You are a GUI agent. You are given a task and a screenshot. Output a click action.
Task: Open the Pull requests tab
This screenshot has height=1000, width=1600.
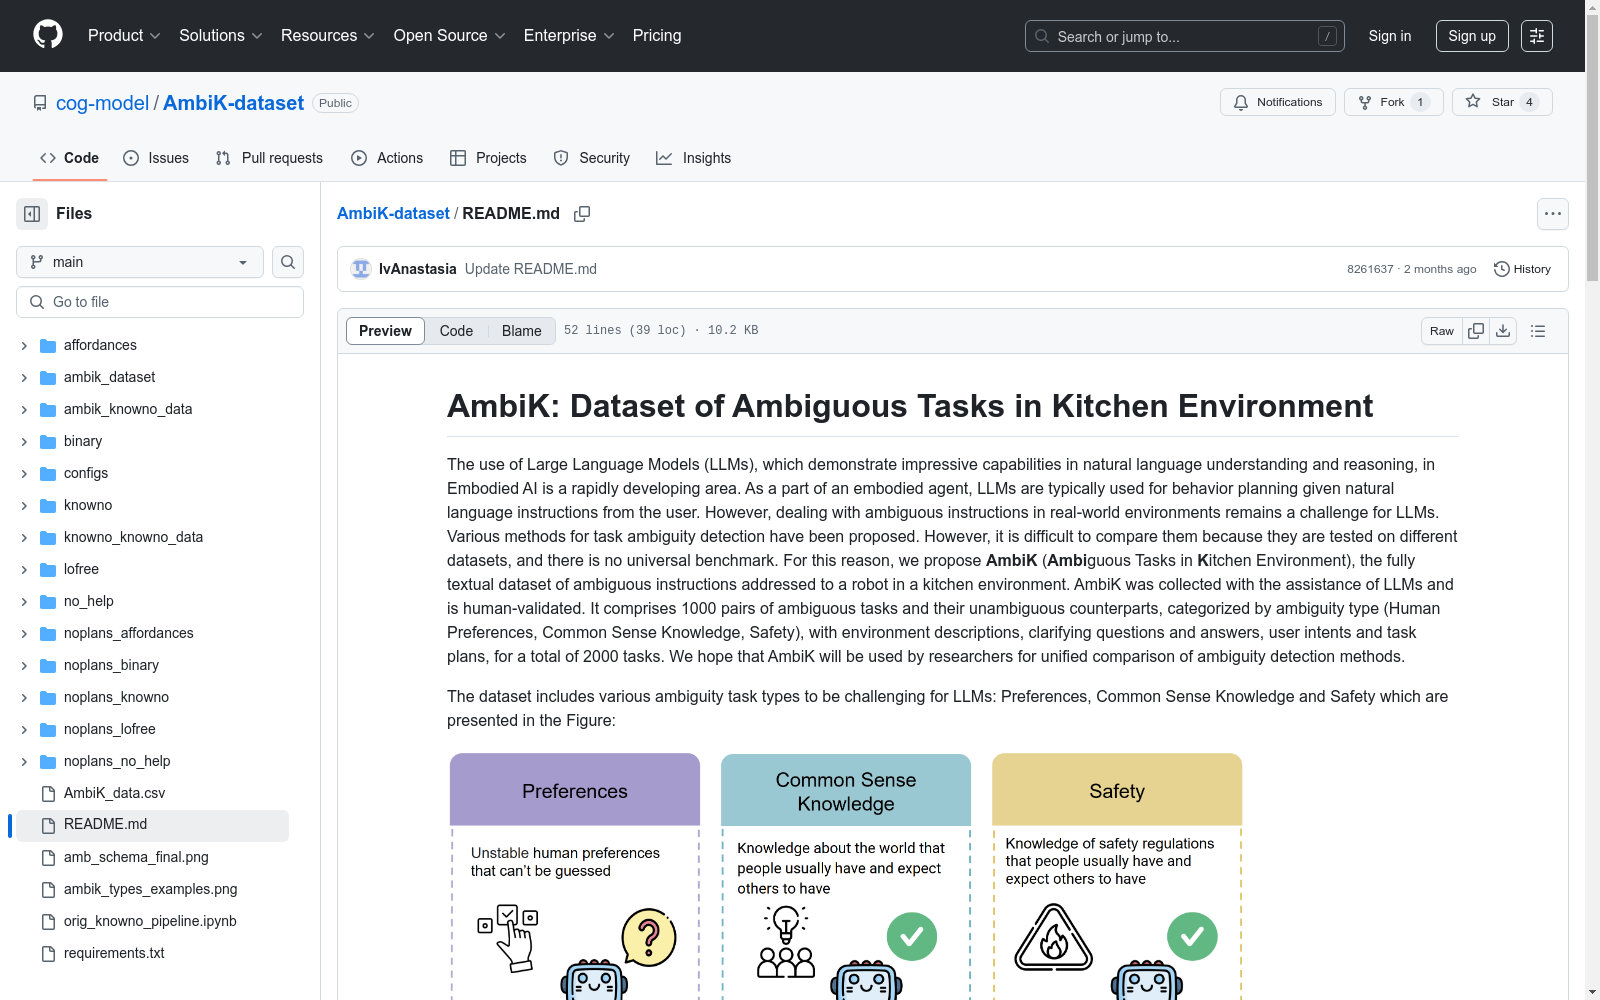(x=269, y=158)
